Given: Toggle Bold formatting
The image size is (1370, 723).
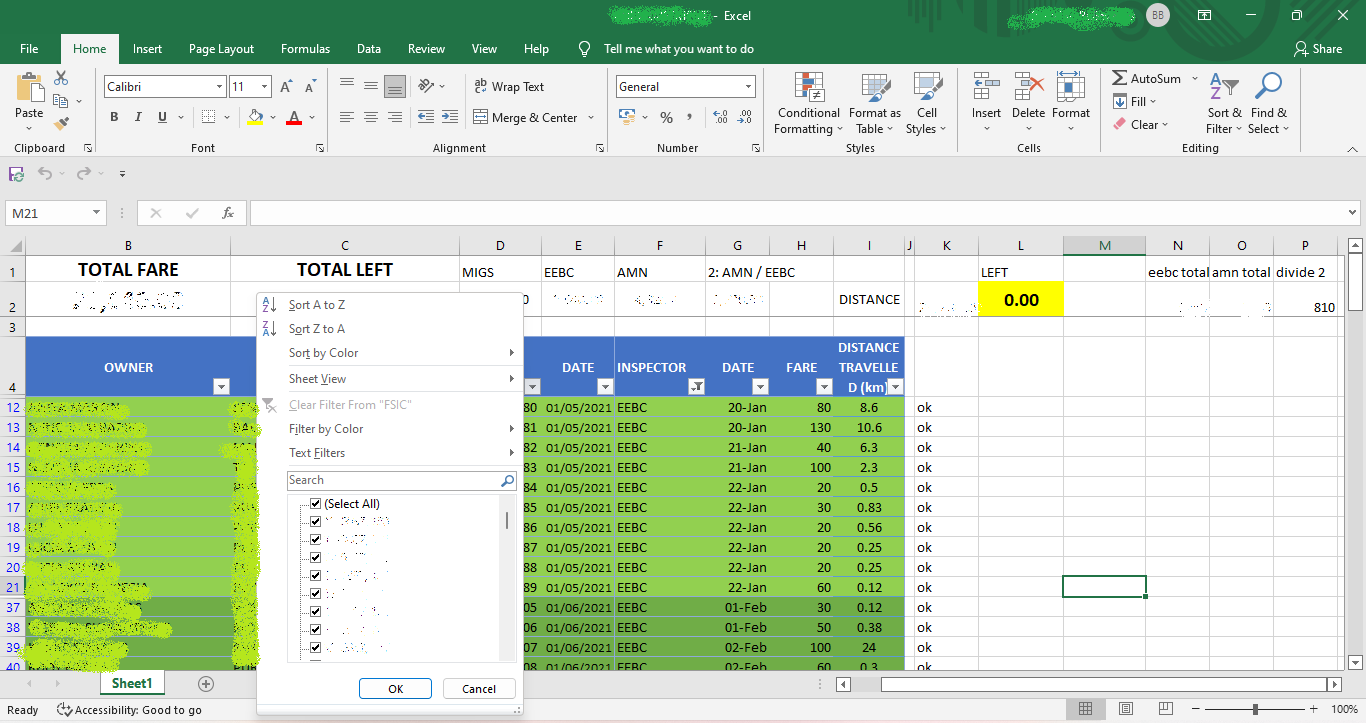Looking at the screenshot, I should pos(114,117).
